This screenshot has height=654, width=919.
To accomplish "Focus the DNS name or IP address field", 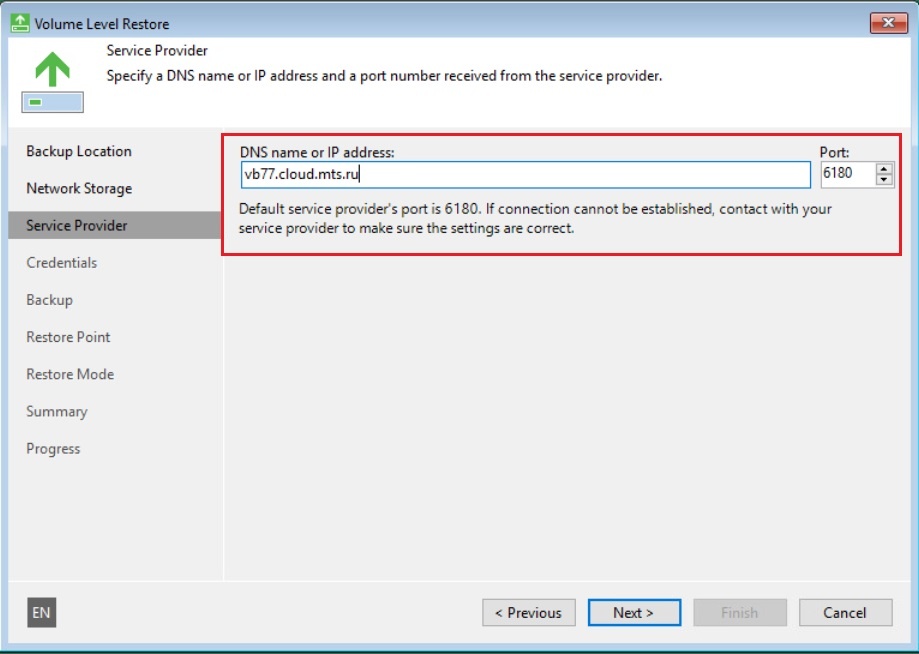I will [525, 175].
